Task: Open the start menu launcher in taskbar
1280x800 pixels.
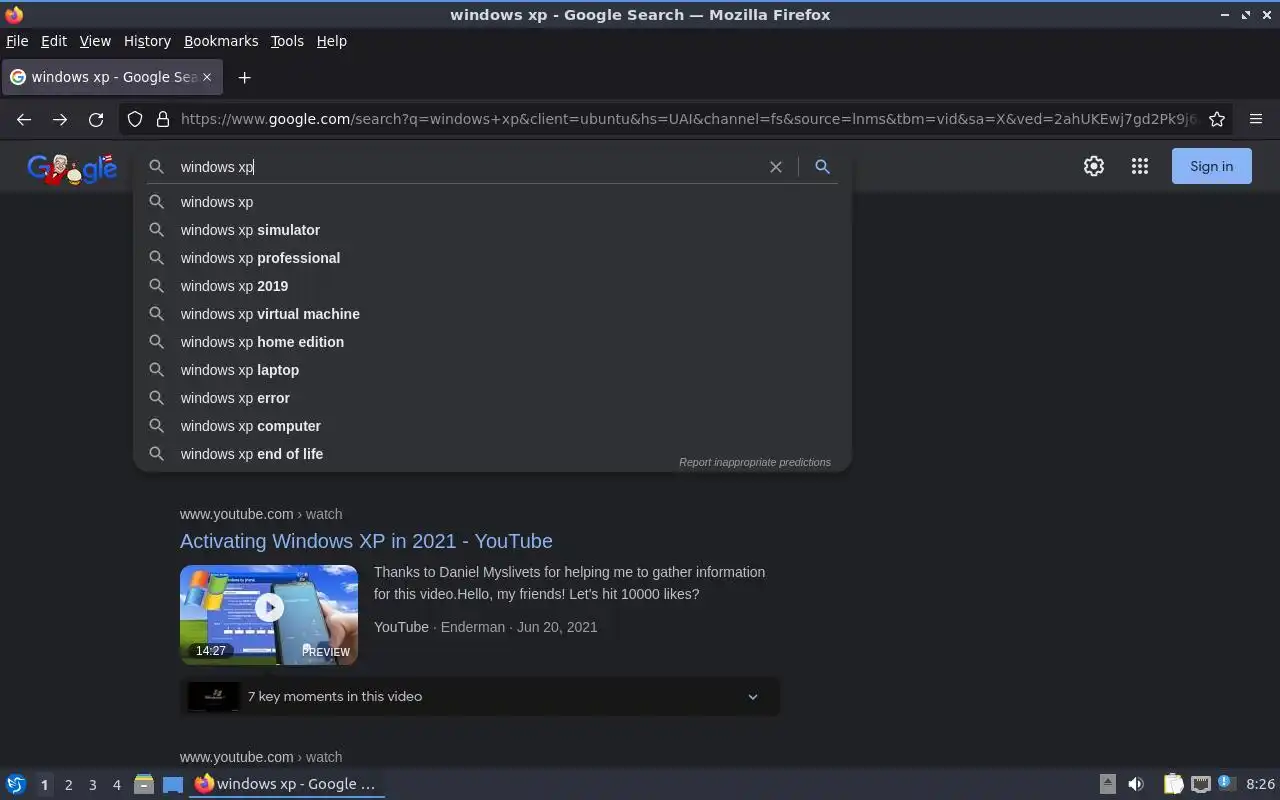Action: point(16,784)
